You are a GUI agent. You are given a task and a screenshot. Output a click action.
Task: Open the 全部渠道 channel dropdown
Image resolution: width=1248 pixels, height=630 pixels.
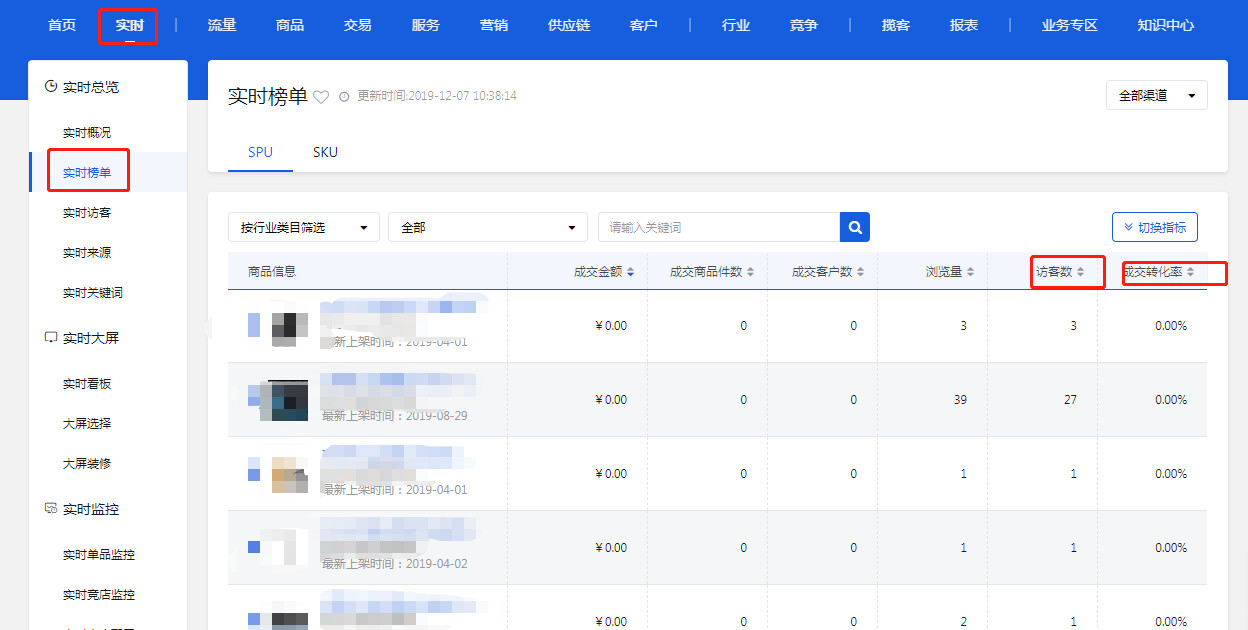pyautogui.click(x=1156, y=96)
